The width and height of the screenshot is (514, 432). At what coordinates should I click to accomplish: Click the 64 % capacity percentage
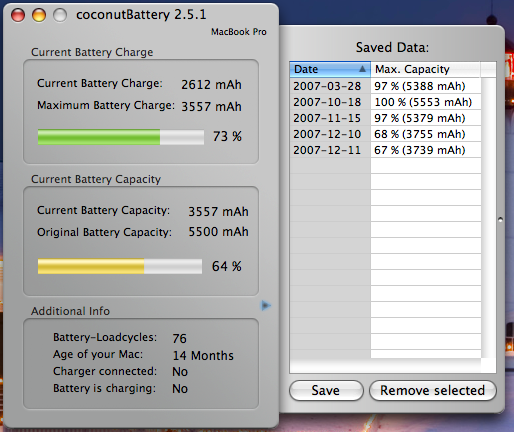[227, 266]
